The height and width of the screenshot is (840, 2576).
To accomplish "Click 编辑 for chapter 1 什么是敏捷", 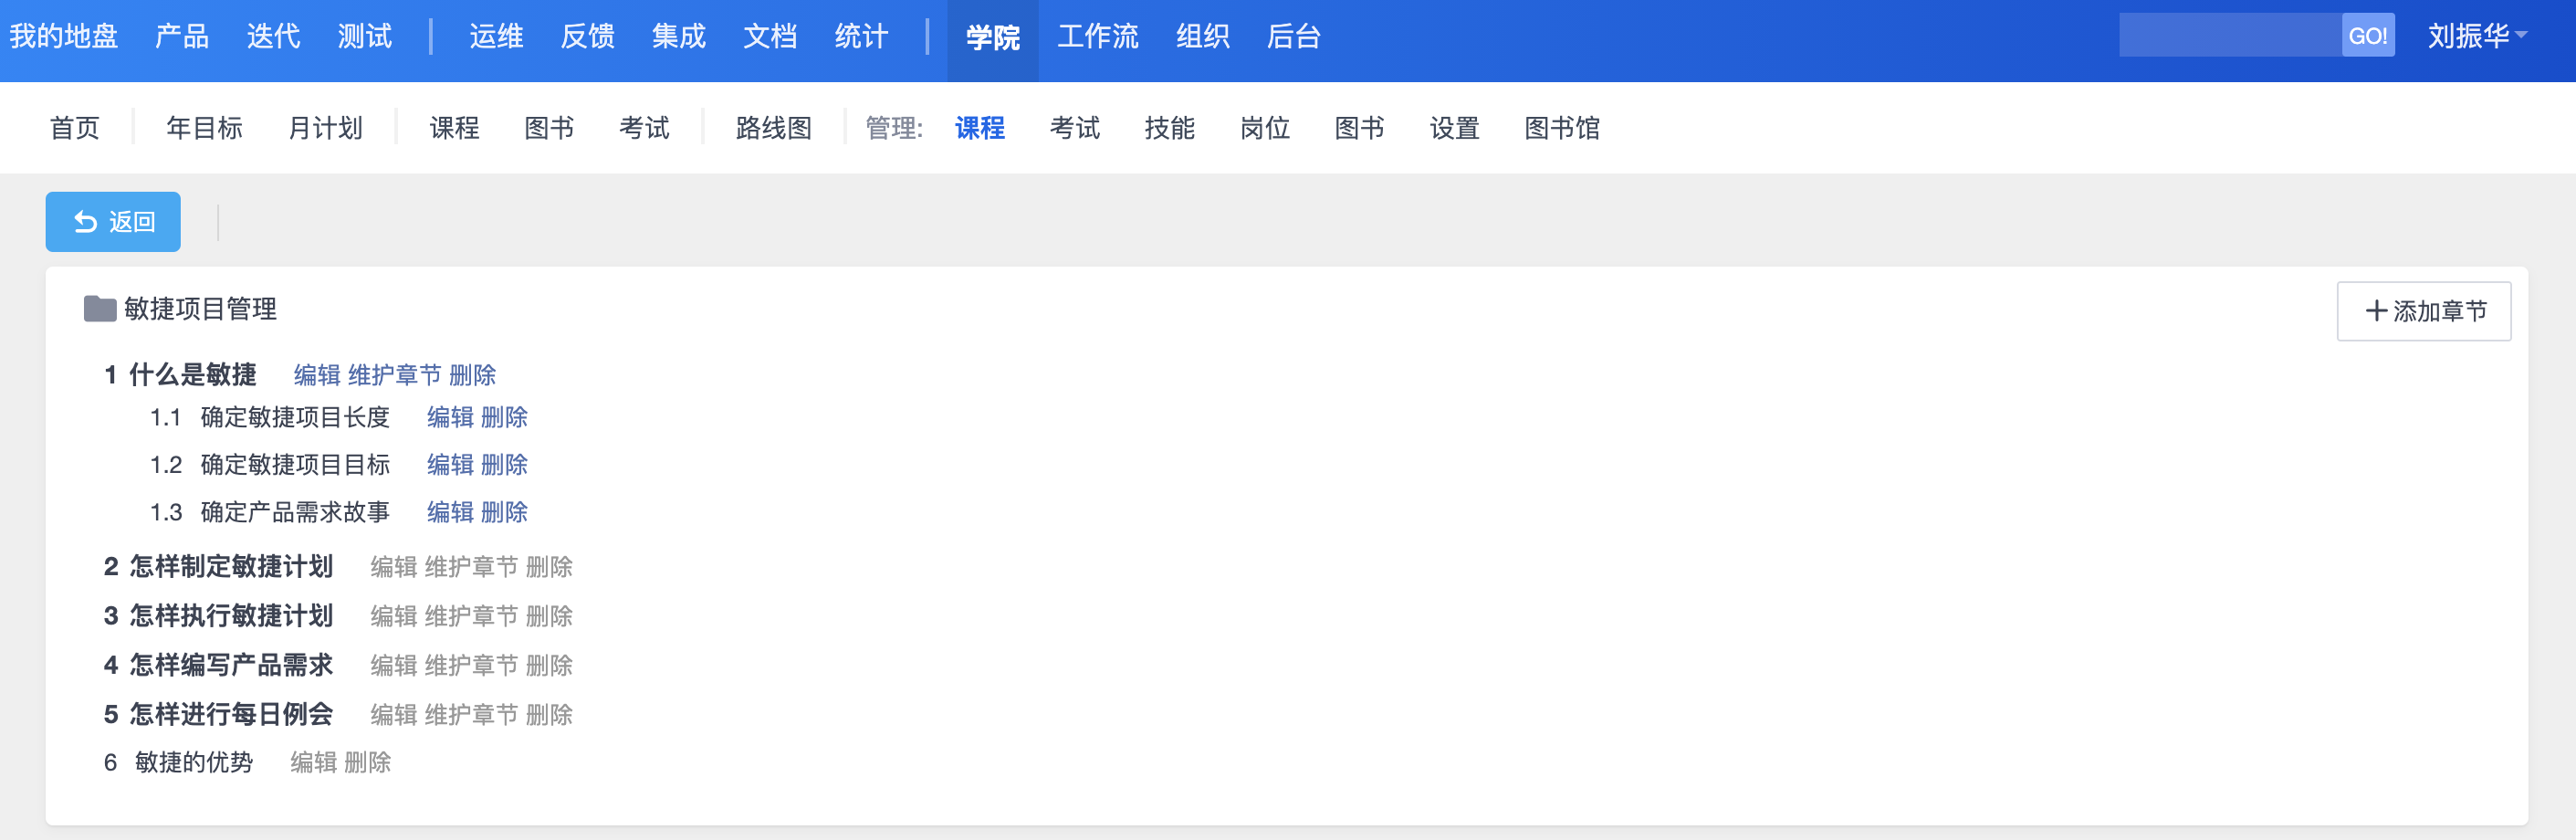I will point(318,375).
